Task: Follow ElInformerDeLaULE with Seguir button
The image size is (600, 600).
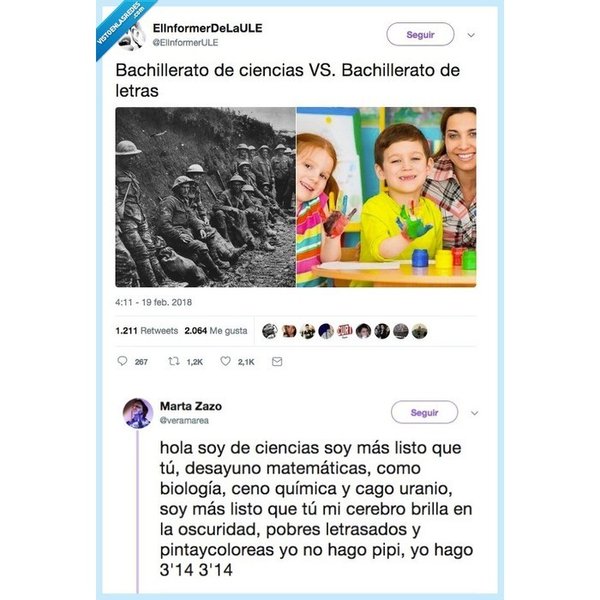Action: 420,34
